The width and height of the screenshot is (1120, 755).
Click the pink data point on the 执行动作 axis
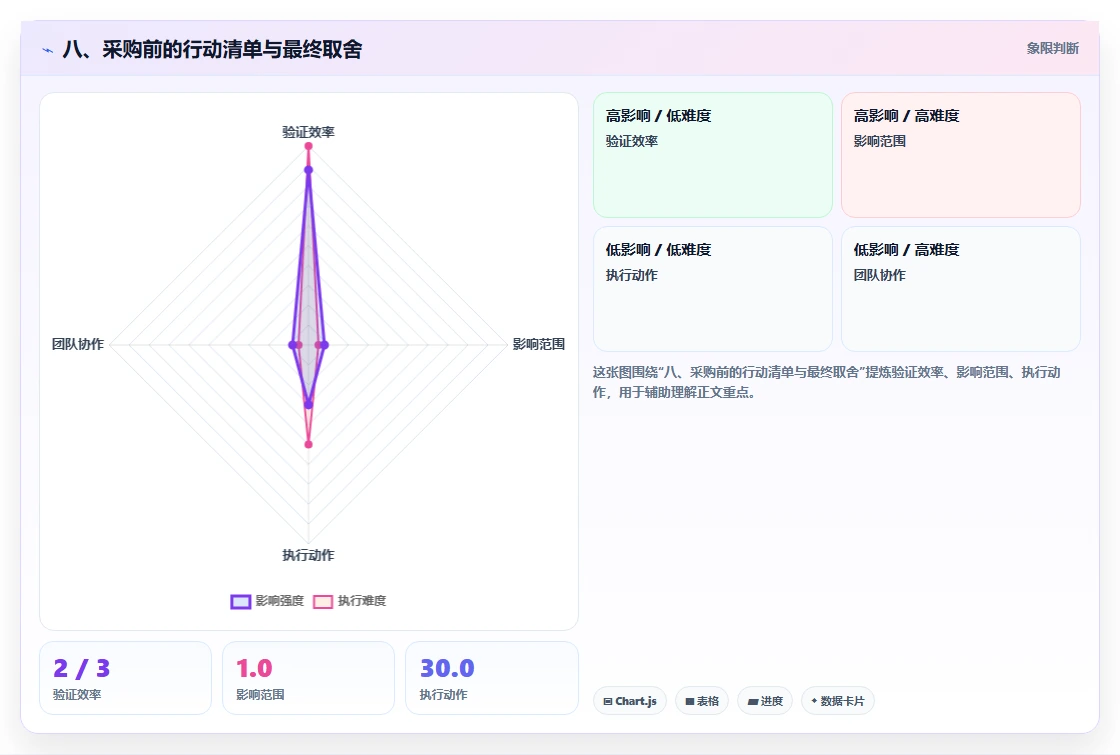click(309, 444)
